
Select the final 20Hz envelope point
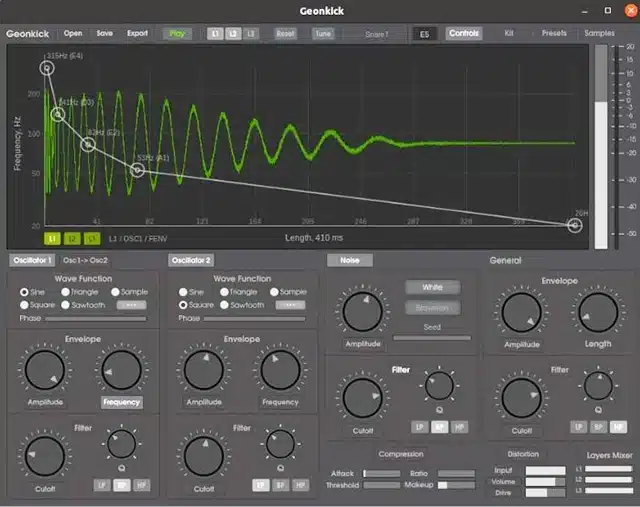coord(575,225)
